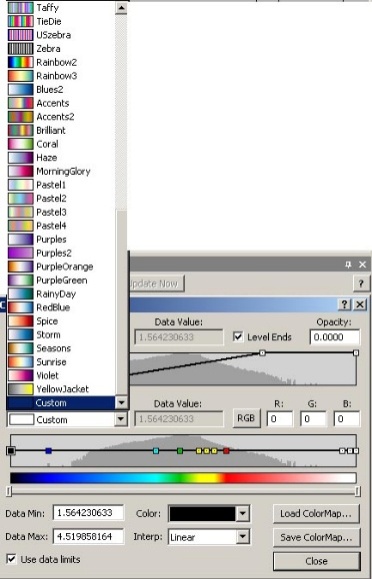
Task: Click Load ColorMap button
Action: tap(316, 514)
